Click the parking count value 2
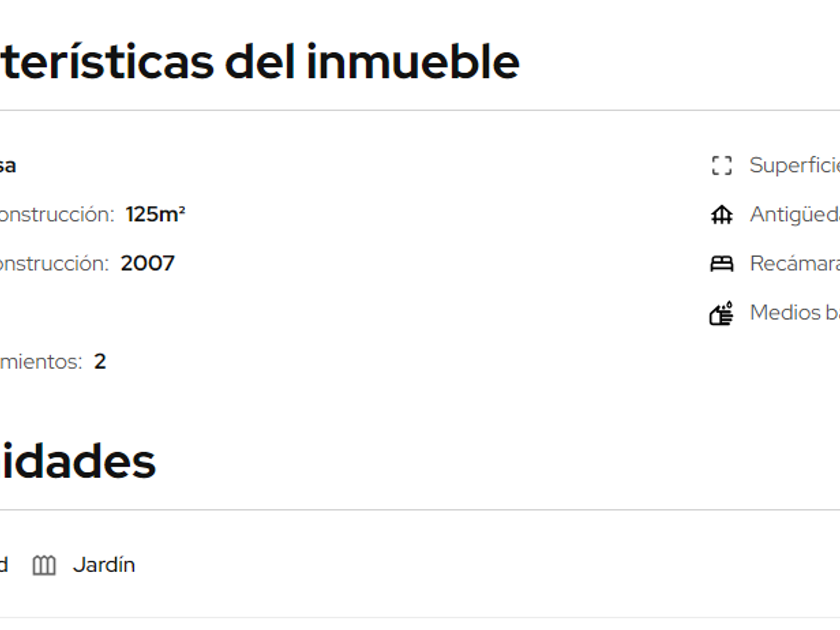840x630 pixels. click(100, 362)
